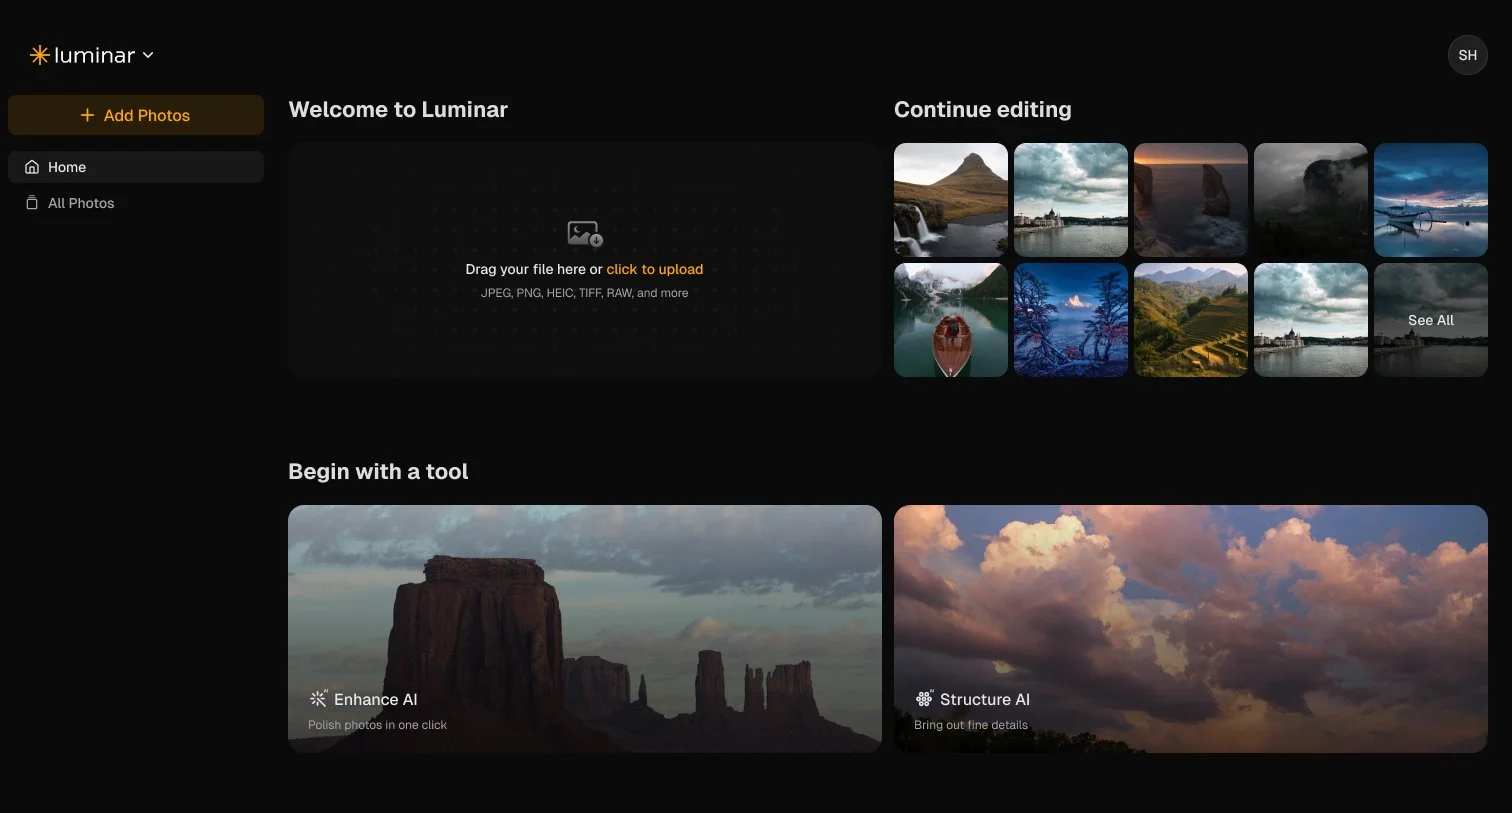
Task: Open the blue trees mountain thumbnail
Action: point(1071,320)
